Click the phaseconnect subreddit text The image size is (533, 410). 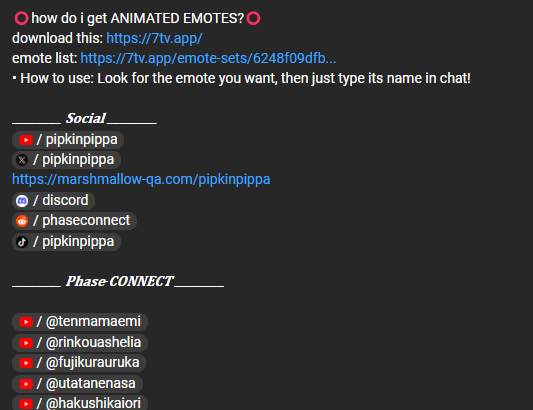86,220
